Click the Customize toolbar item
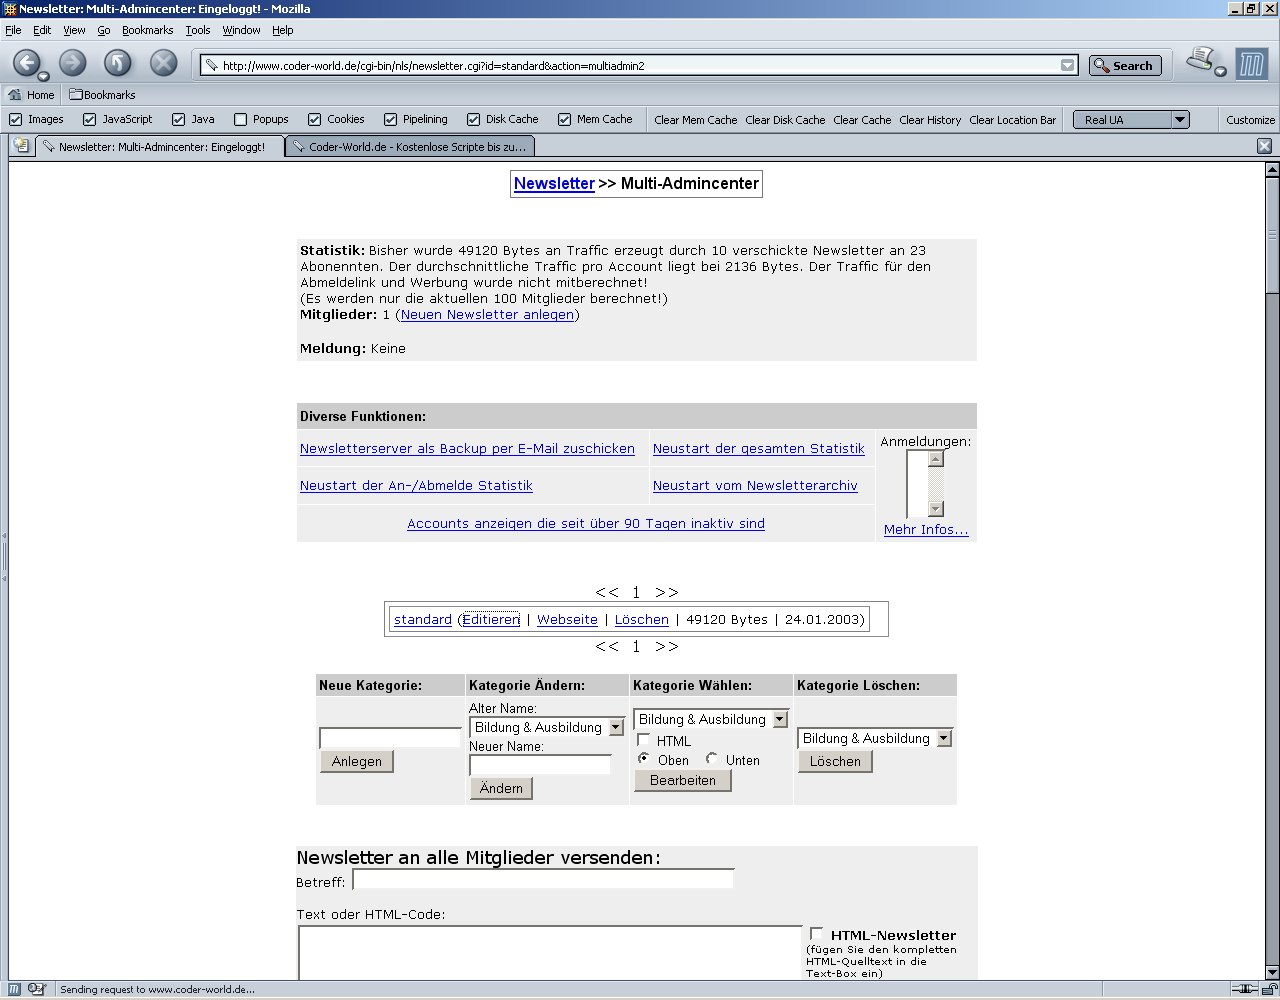 (1250, 120)
